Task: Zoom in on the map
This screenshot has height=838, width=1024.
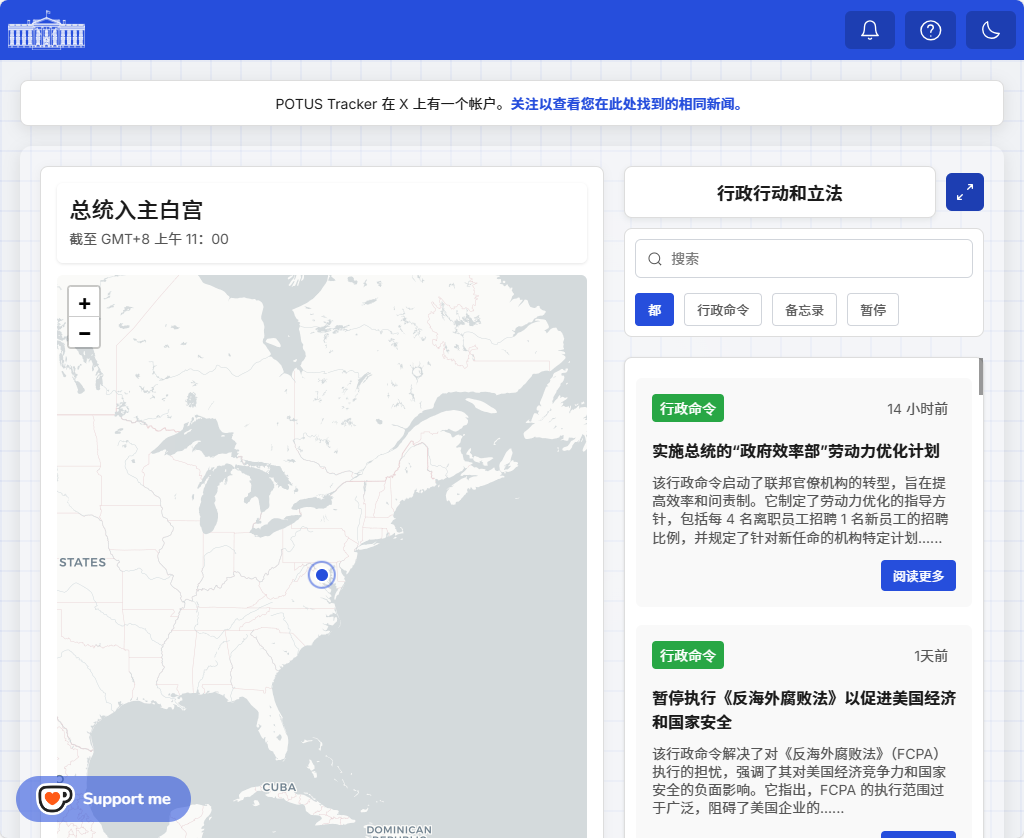Action: pyautogui.click(x=84, y=303)
